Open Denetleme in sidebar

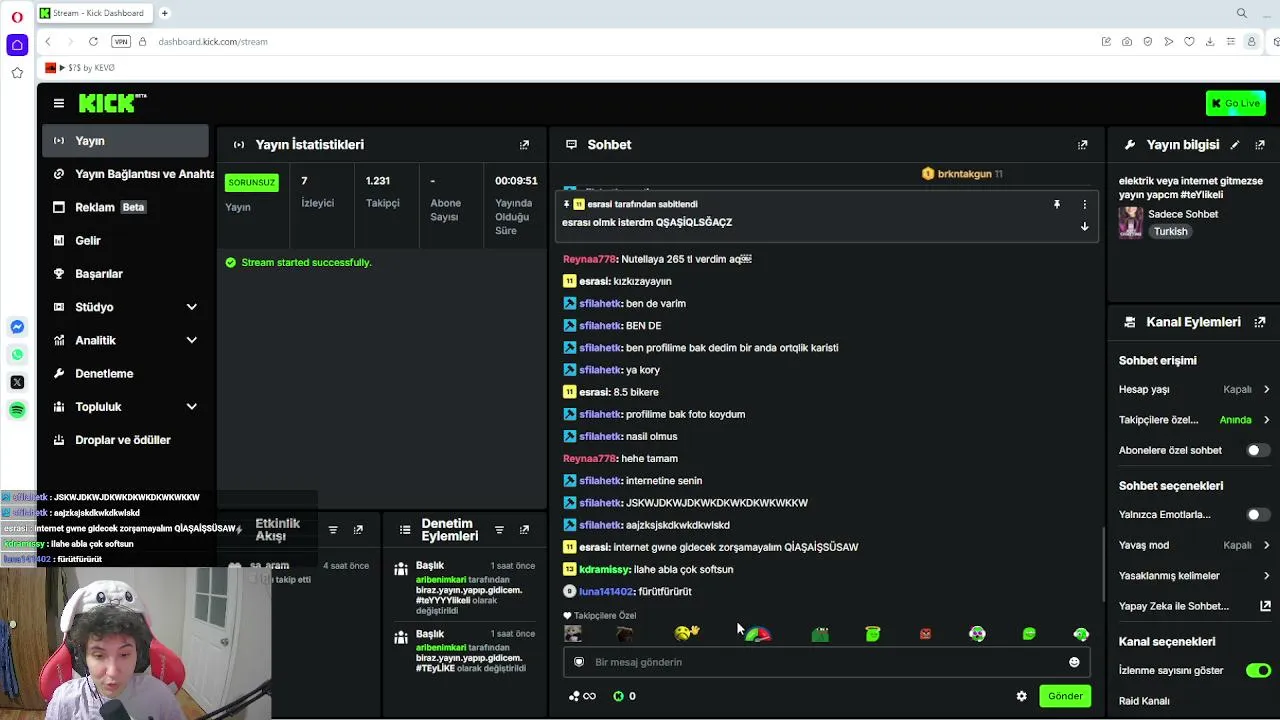125,373
